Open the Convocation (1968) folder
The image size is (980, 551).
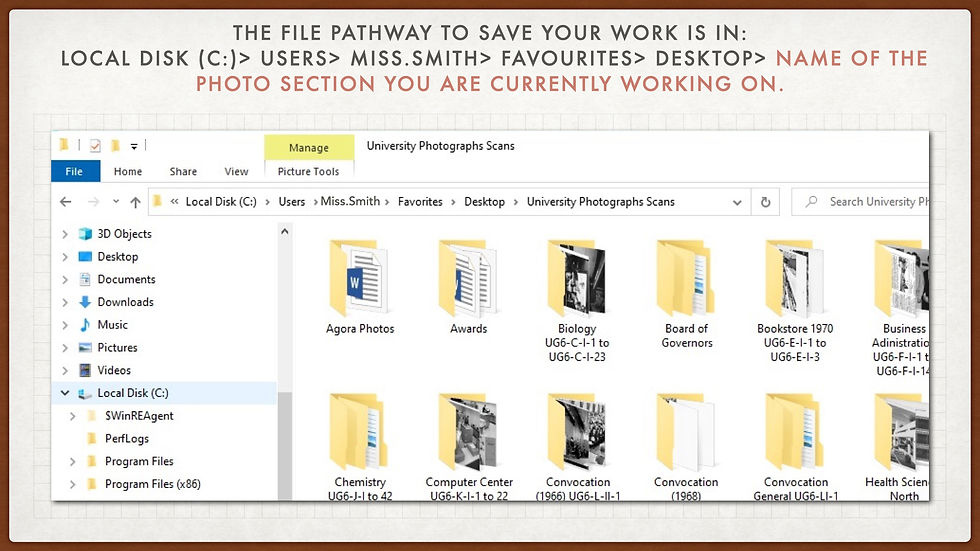tap(686, 447)
